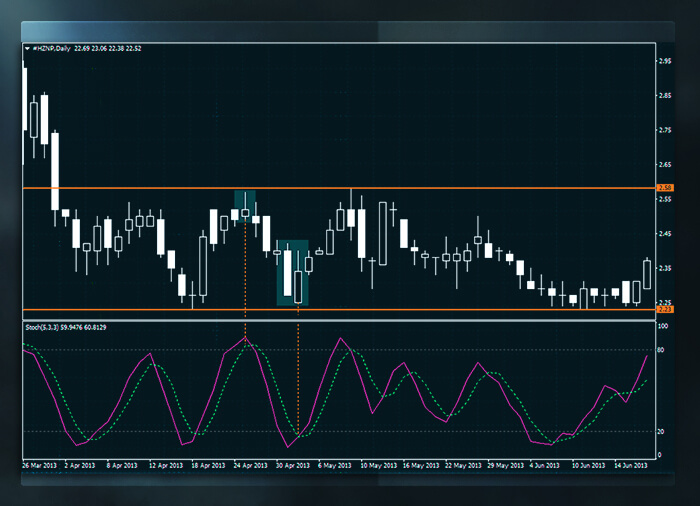Image resolution: width=700 pixels, height=506 pixels.
Task: Click the 26 Mar 2013 date label
Action: tap(40, 465)
